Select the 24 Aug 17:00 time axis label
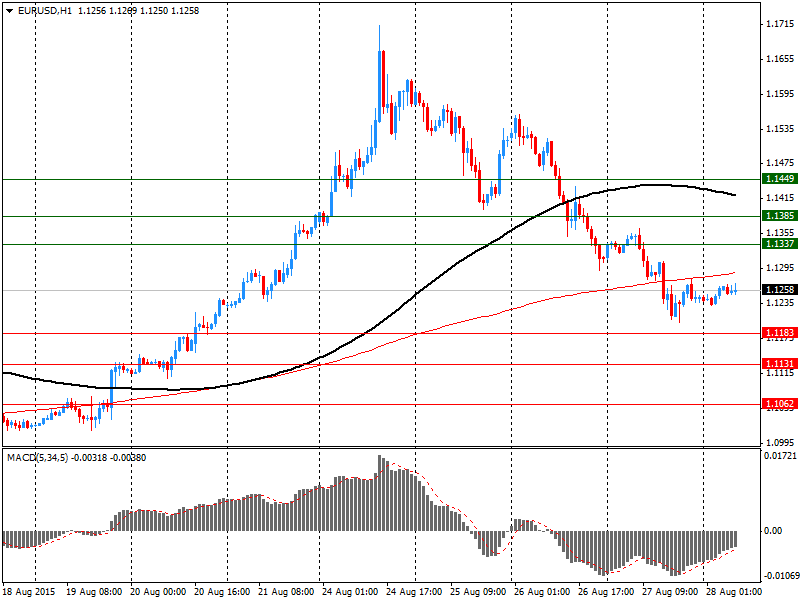The image size is (800, 600). tap(414, 592)
